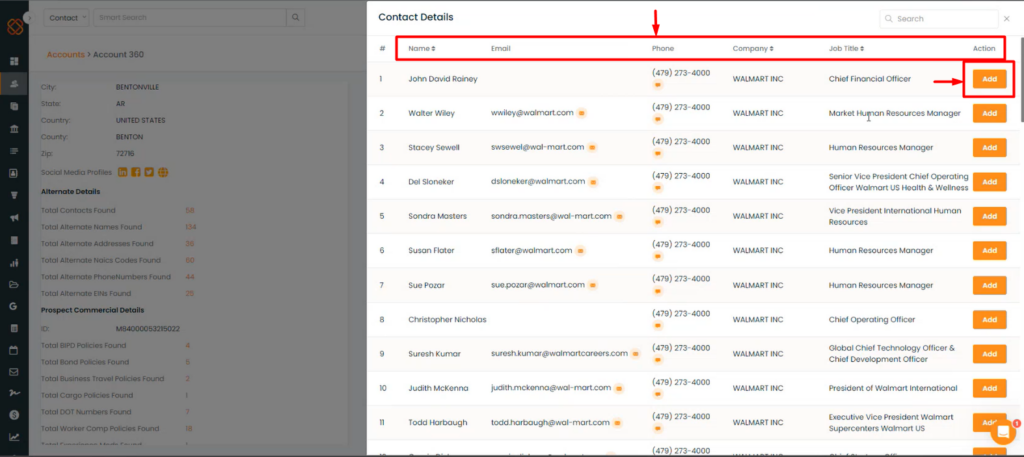Sort table by Job Title column

(846, 48)
